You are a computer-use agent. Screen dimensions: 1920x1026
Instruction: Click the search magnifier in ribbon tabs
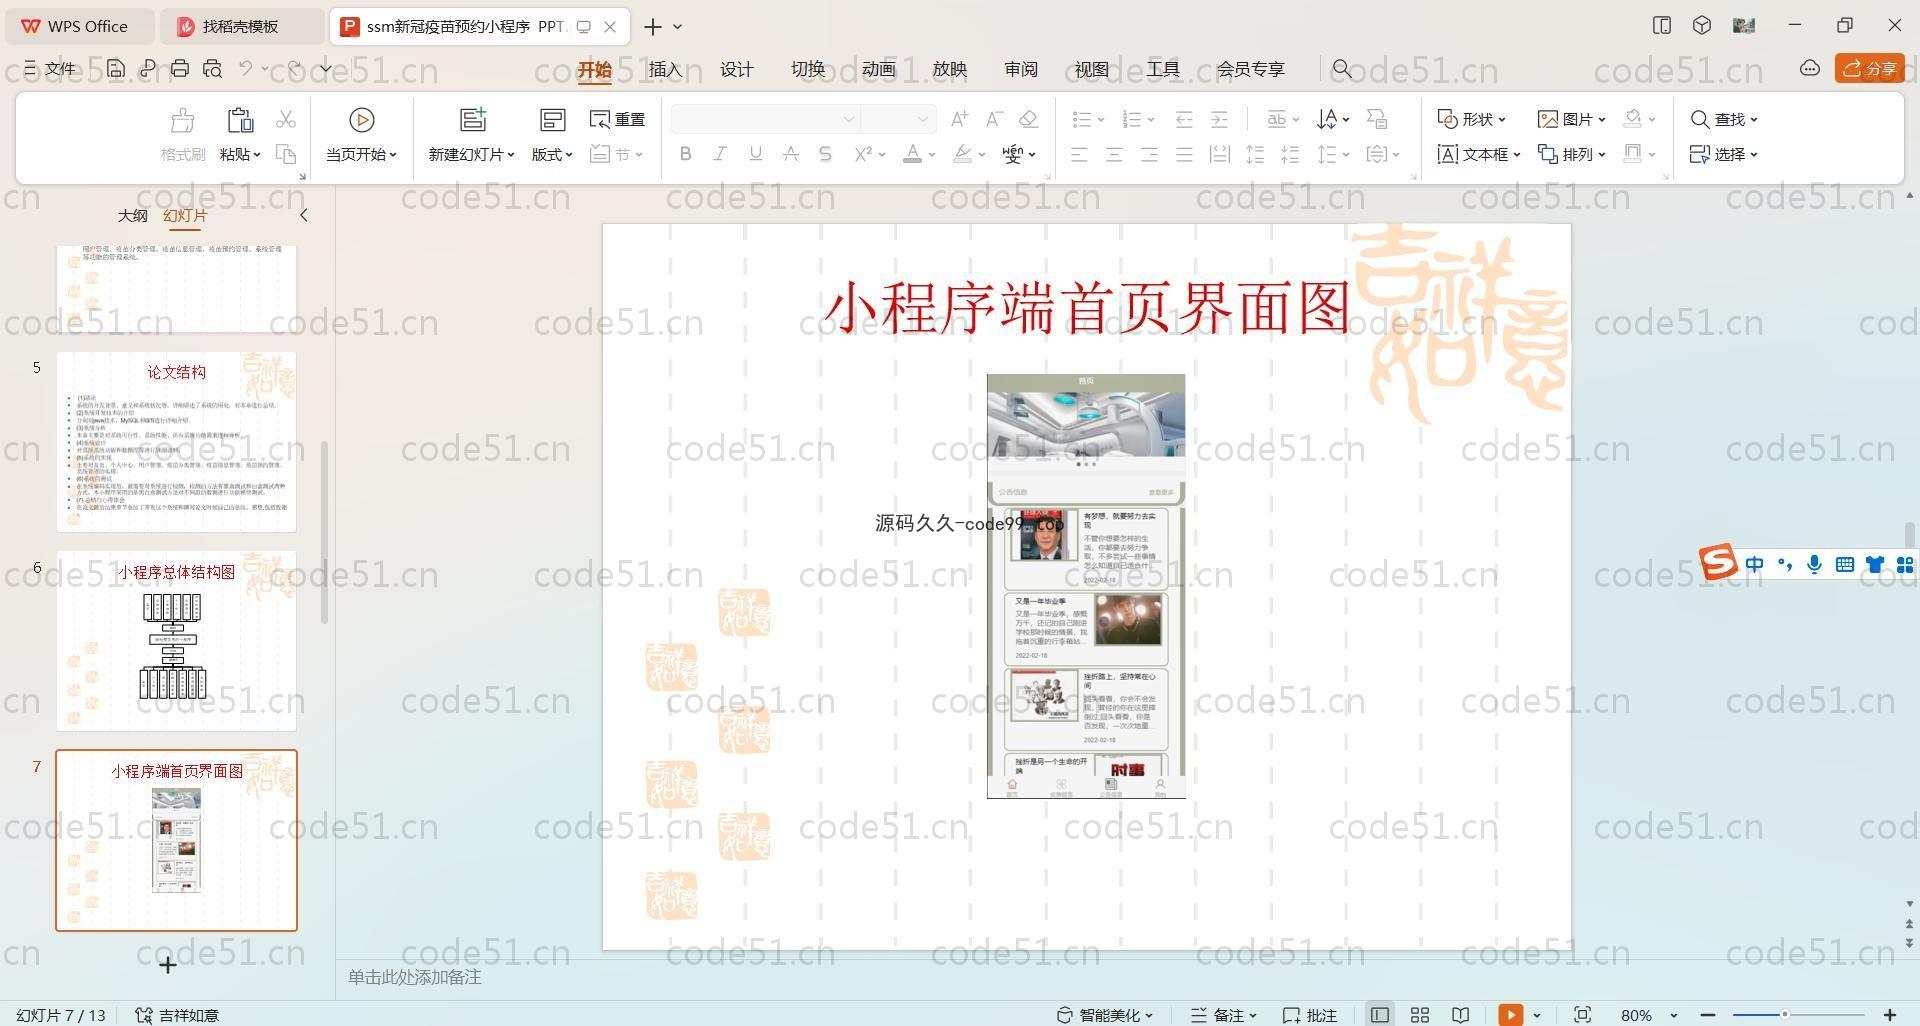(x=1342, y=69)
